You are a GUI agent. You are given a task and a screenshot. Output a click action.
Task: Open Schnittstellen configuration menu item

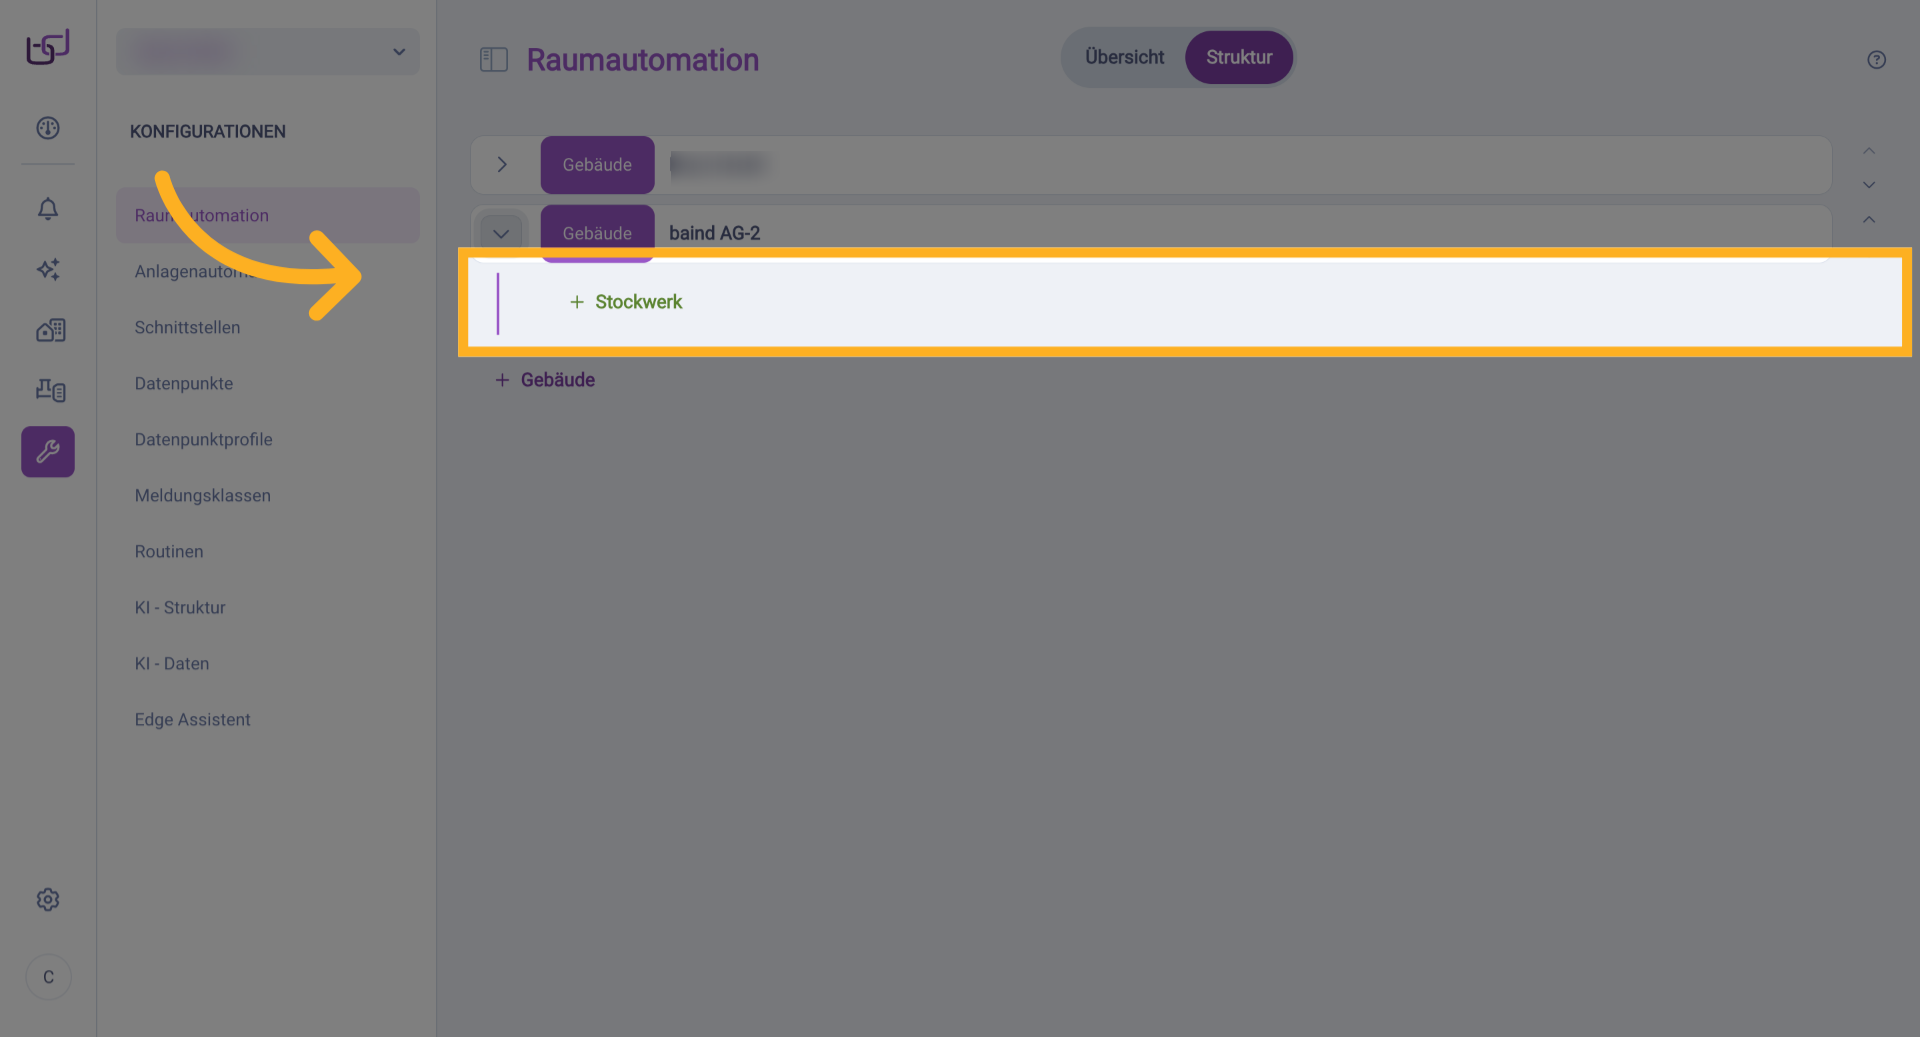pyautogui.click(x=187, y=328)
